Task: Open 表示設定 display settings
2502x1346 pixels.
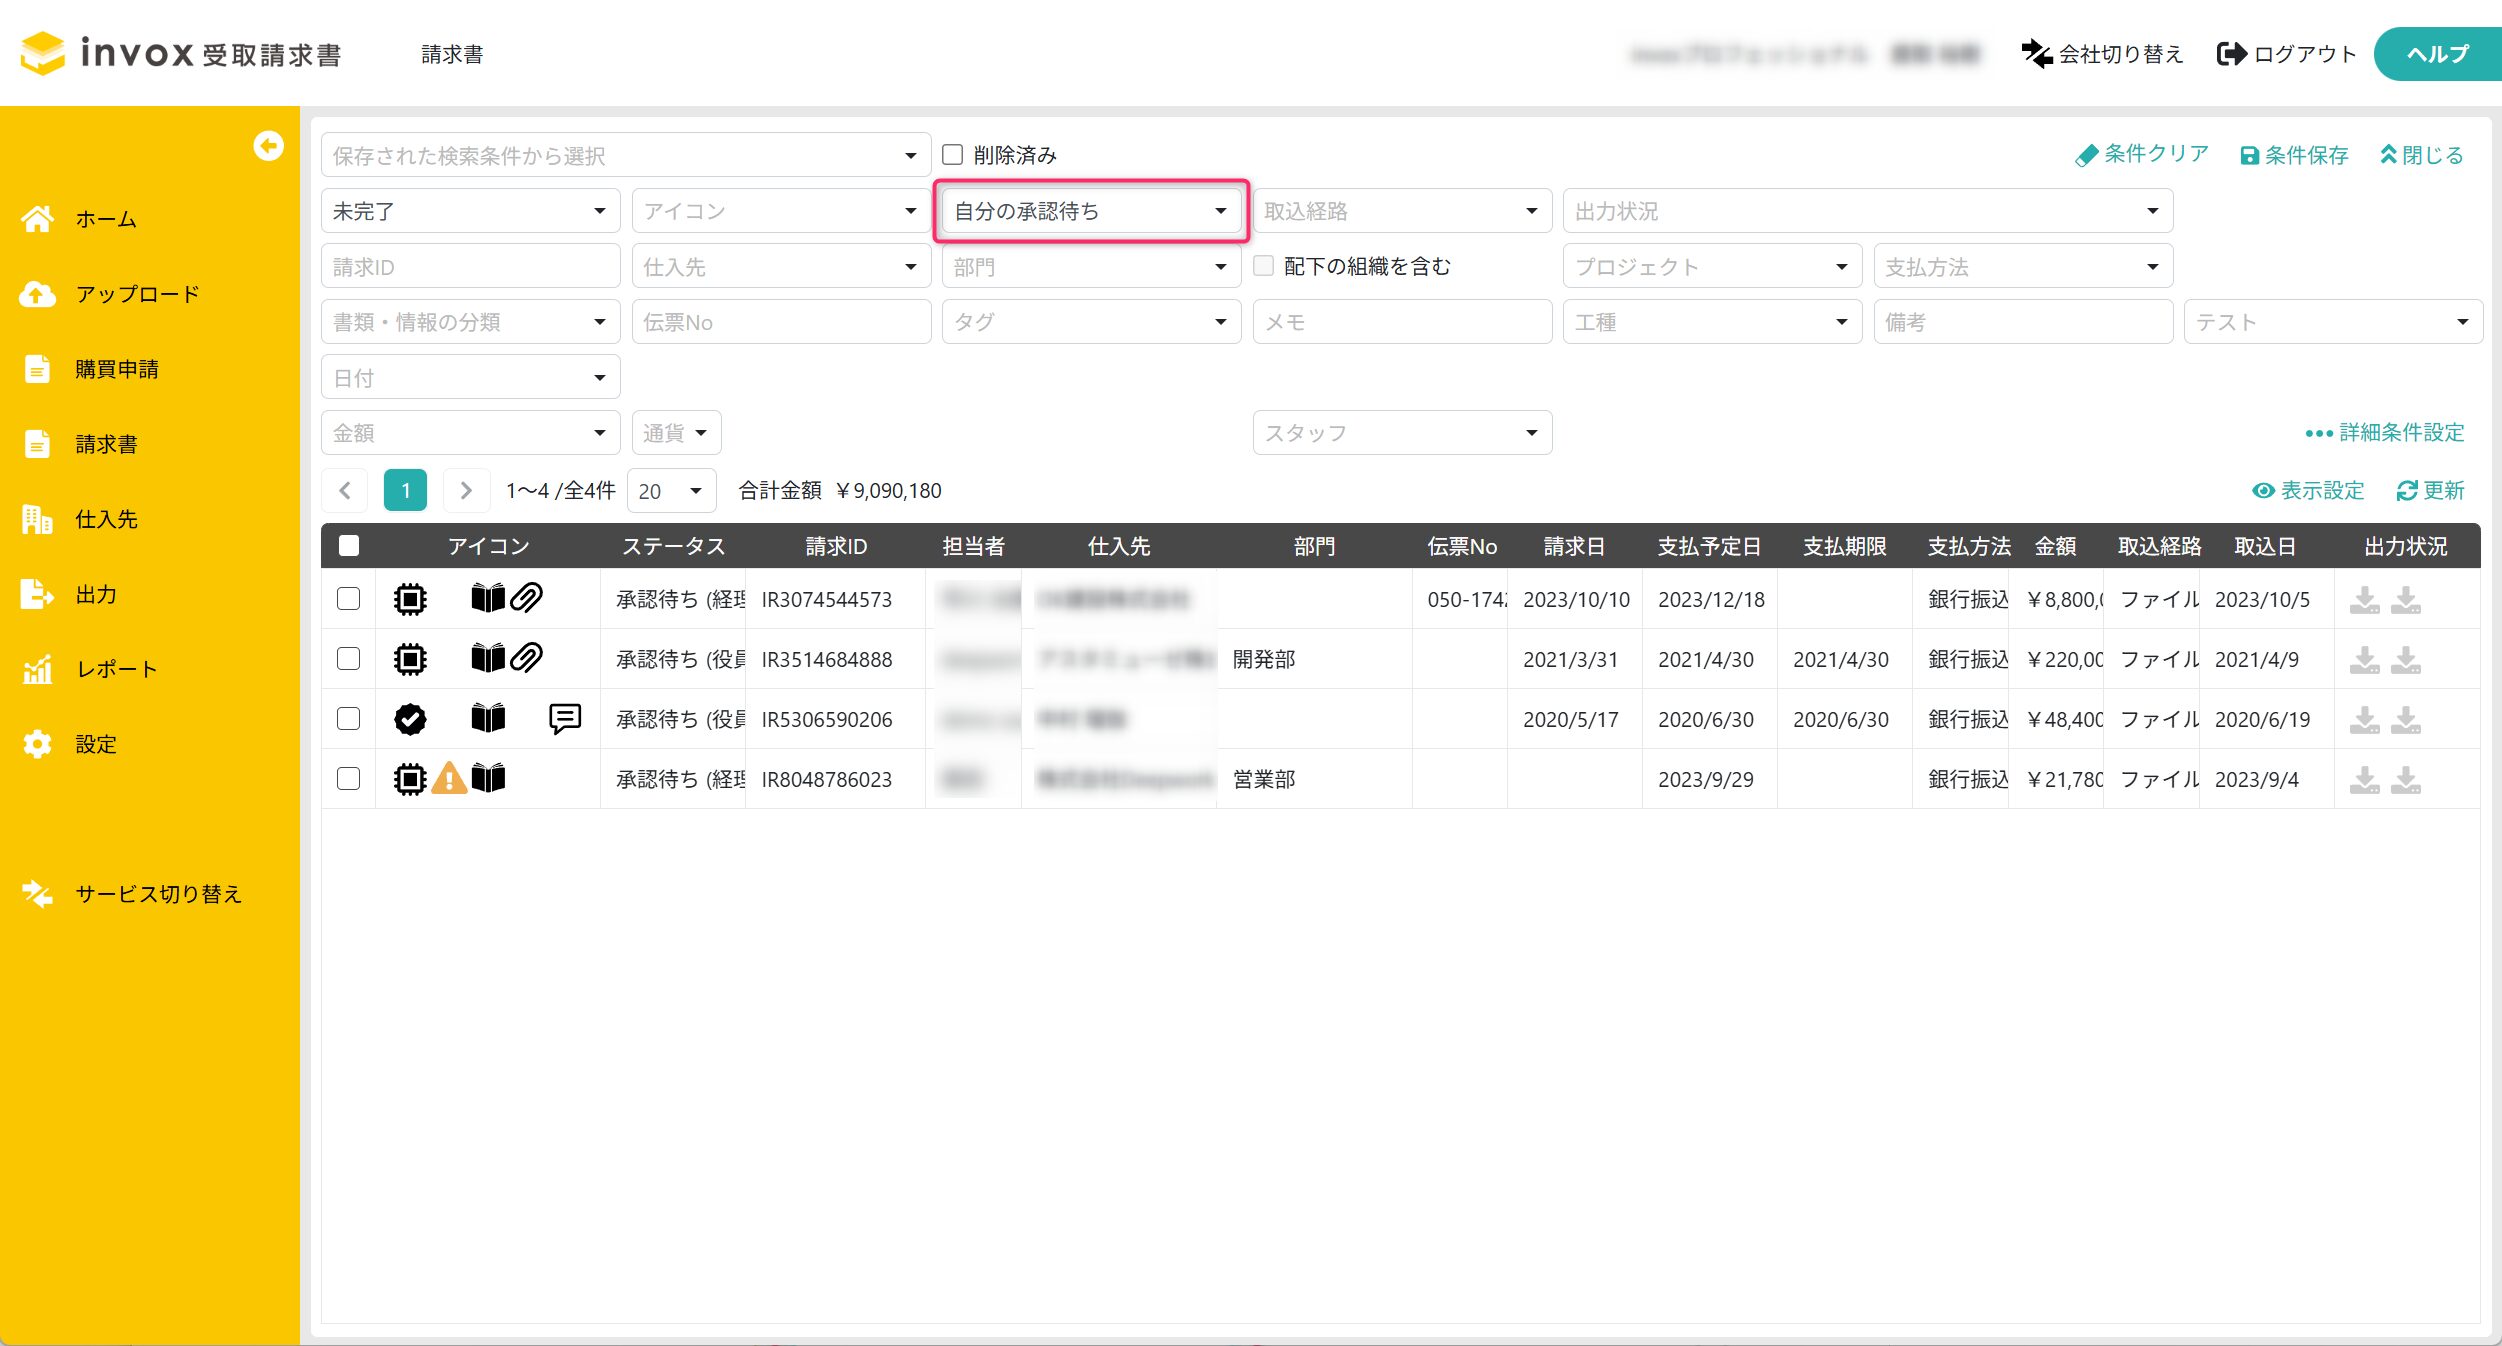Action: [x=2308, y=491]
